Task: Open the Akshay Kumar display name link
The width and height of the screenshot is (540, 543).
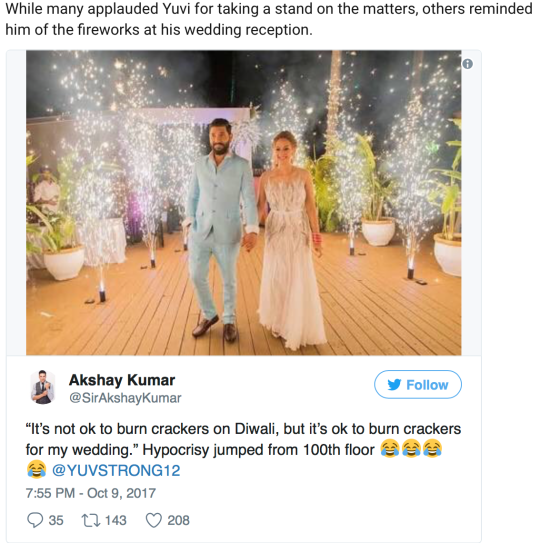Action: point(122,380)
